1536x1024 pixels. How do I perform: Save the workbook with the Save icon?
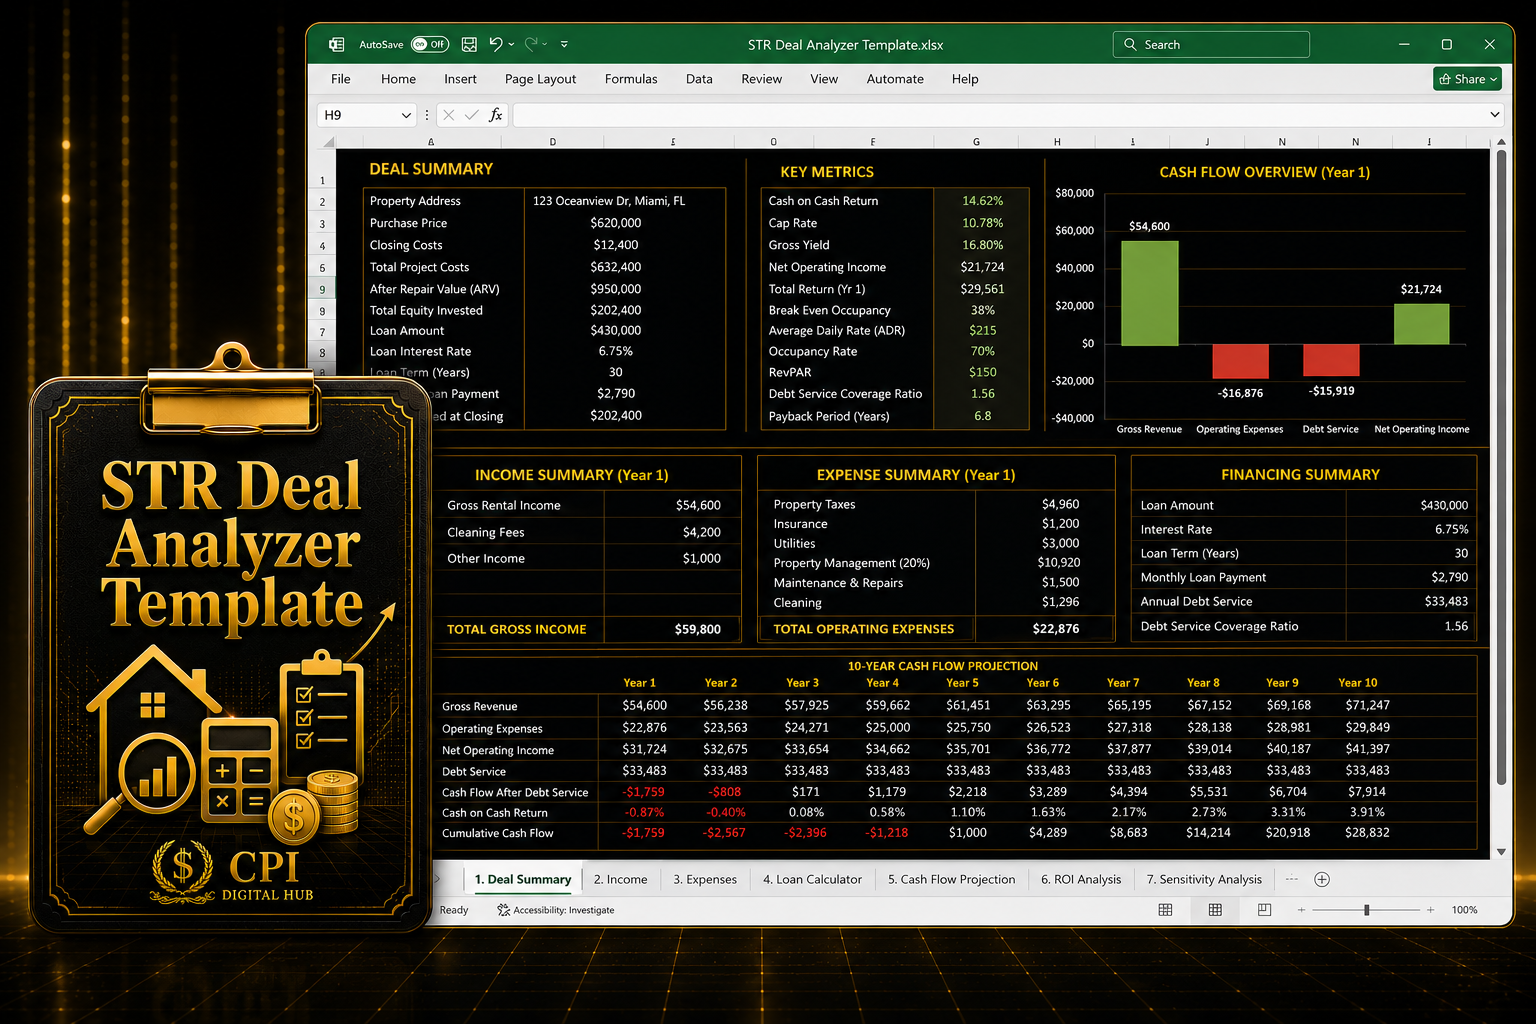[x=469, y=44]
